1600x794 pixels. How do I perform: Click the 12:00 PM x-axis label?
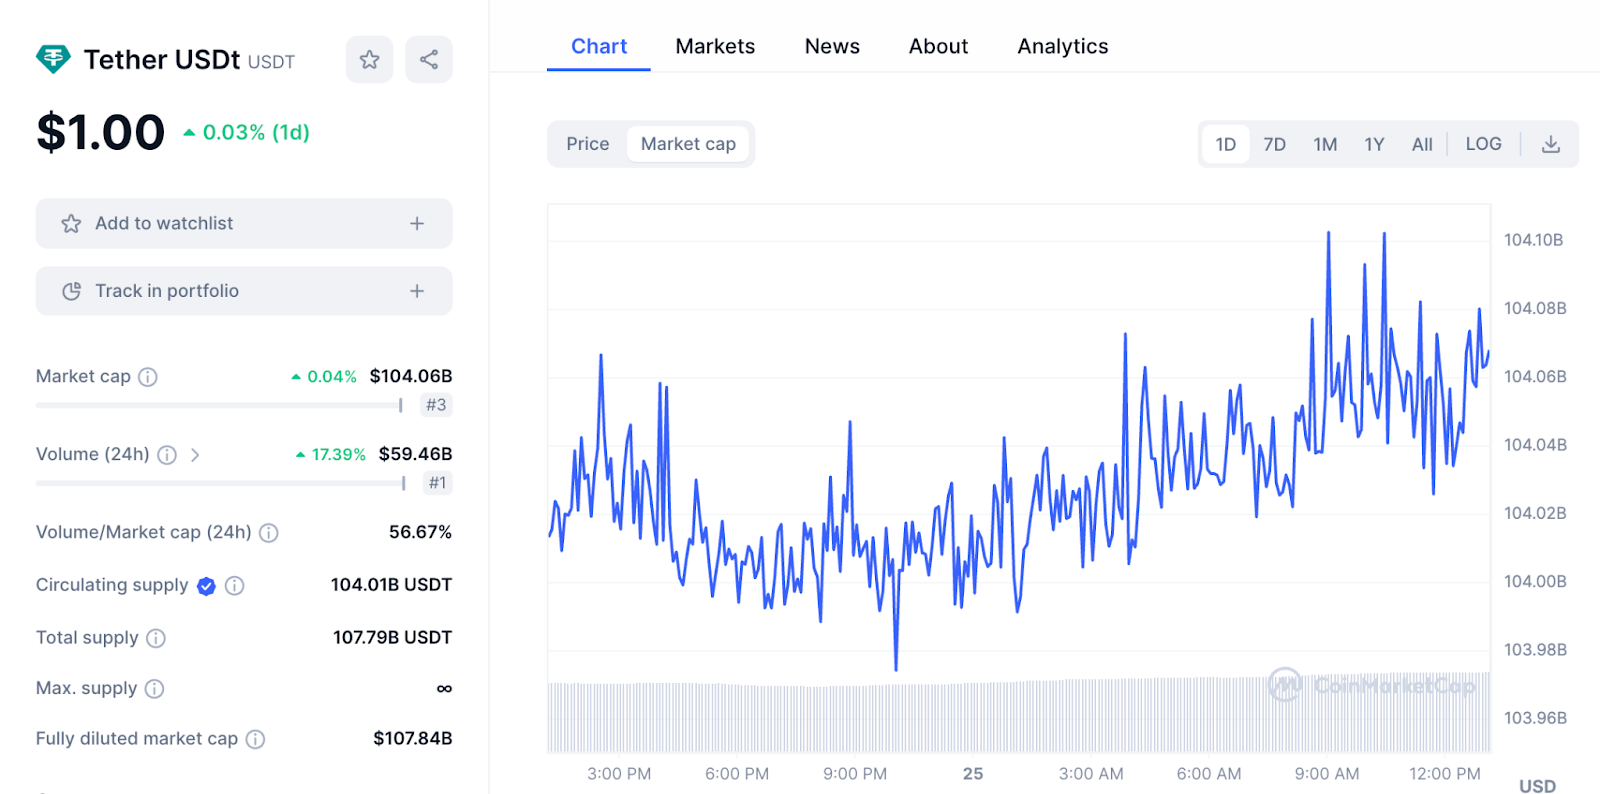tap(1444, 774)
